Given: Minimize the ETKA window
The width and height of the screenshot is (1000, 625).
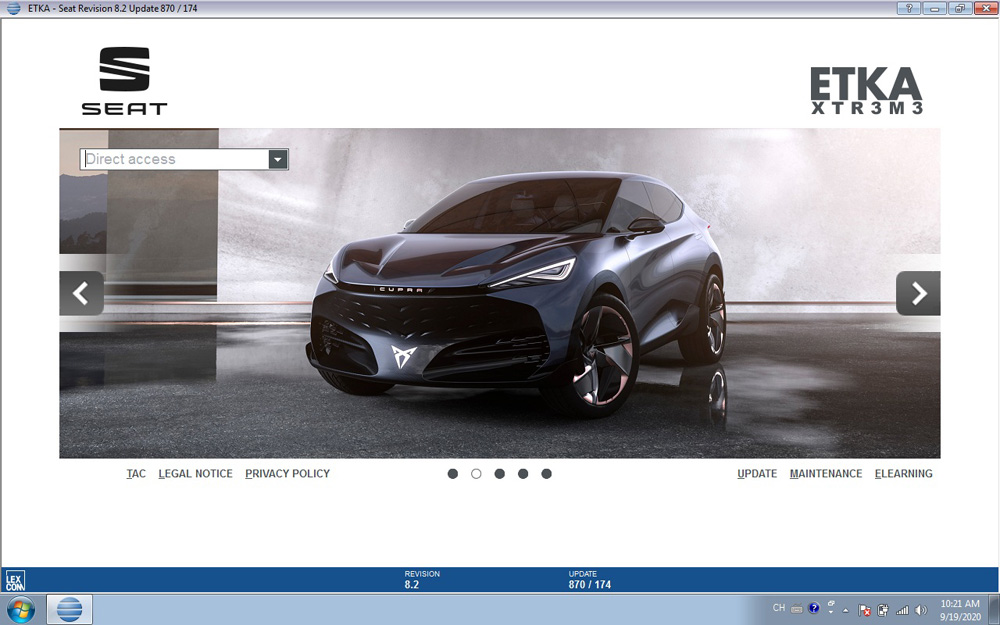Looking at the screenshot, I should [934, 8].
